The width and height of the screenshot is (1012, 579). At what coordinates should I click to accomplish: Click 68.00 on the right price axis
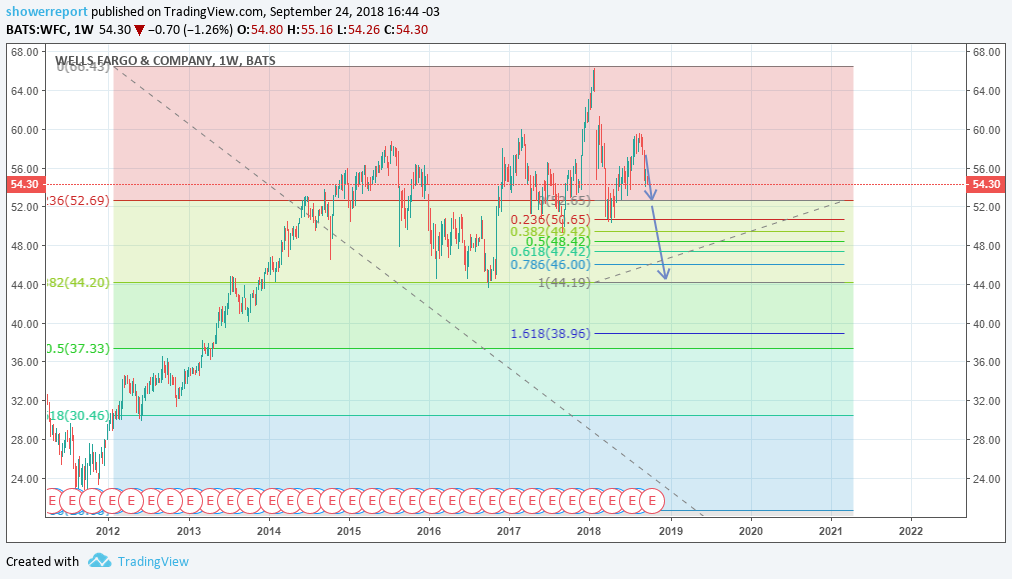(x=987, y=52)
